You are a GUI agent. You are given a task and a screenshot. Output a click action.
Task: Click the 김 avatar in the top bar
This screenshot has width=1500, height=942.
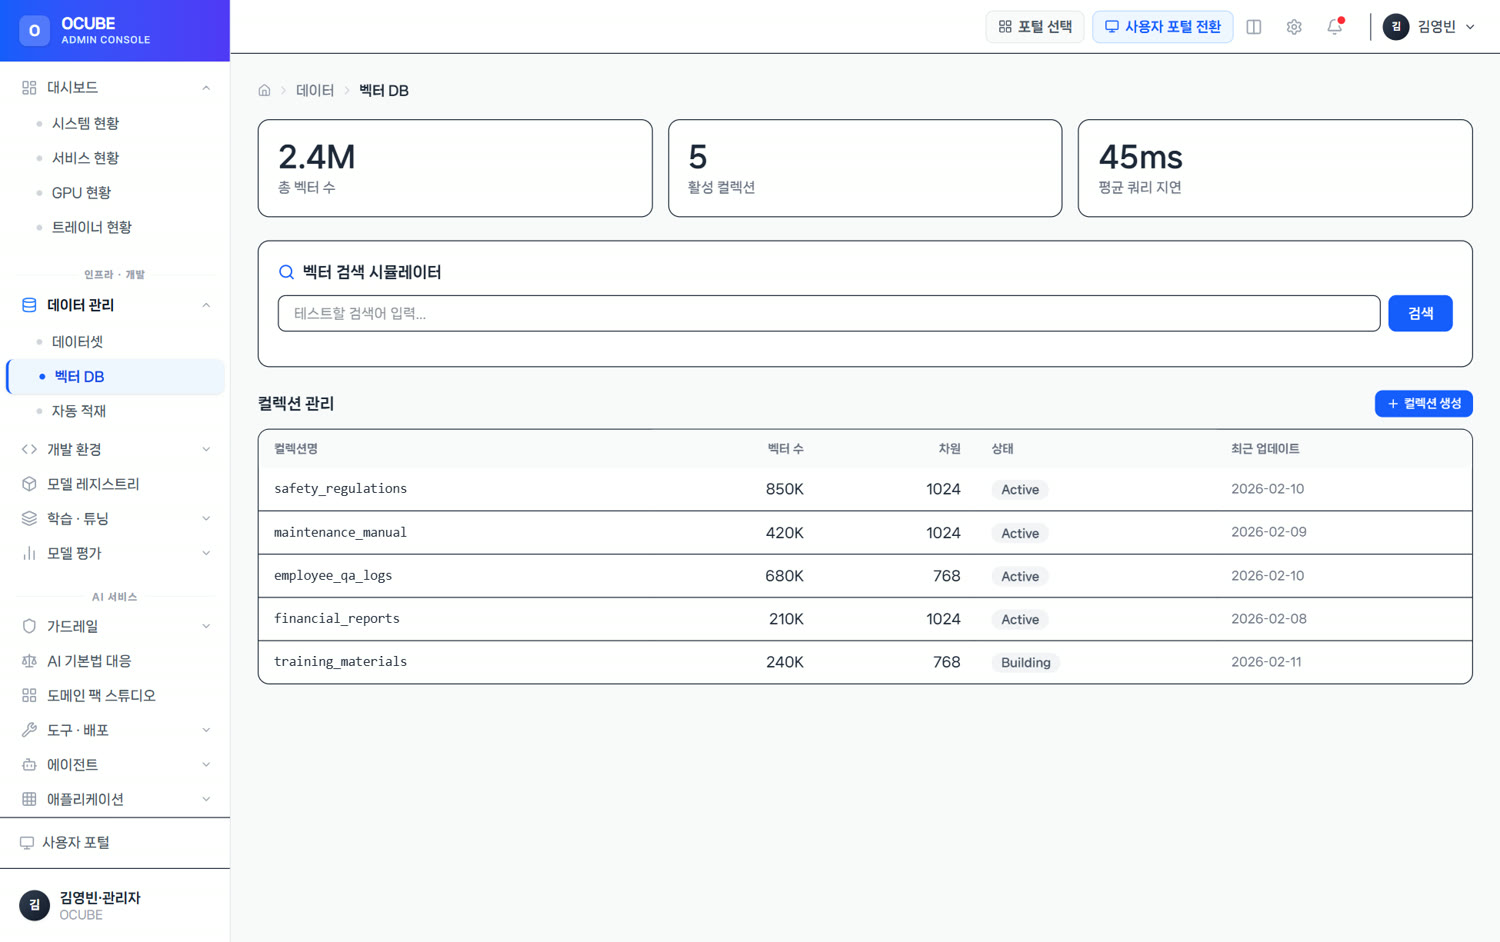[x=1396, y=27]
